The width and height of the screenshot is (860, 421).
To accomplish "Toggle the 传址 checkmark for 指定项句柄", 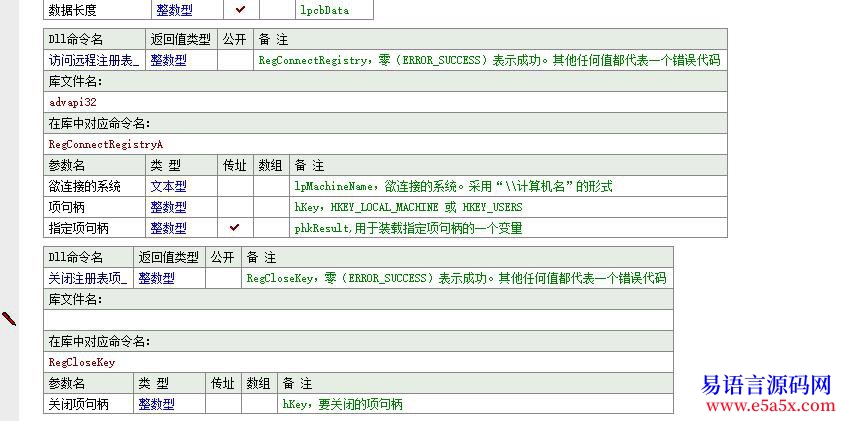I will coord(235,227).
